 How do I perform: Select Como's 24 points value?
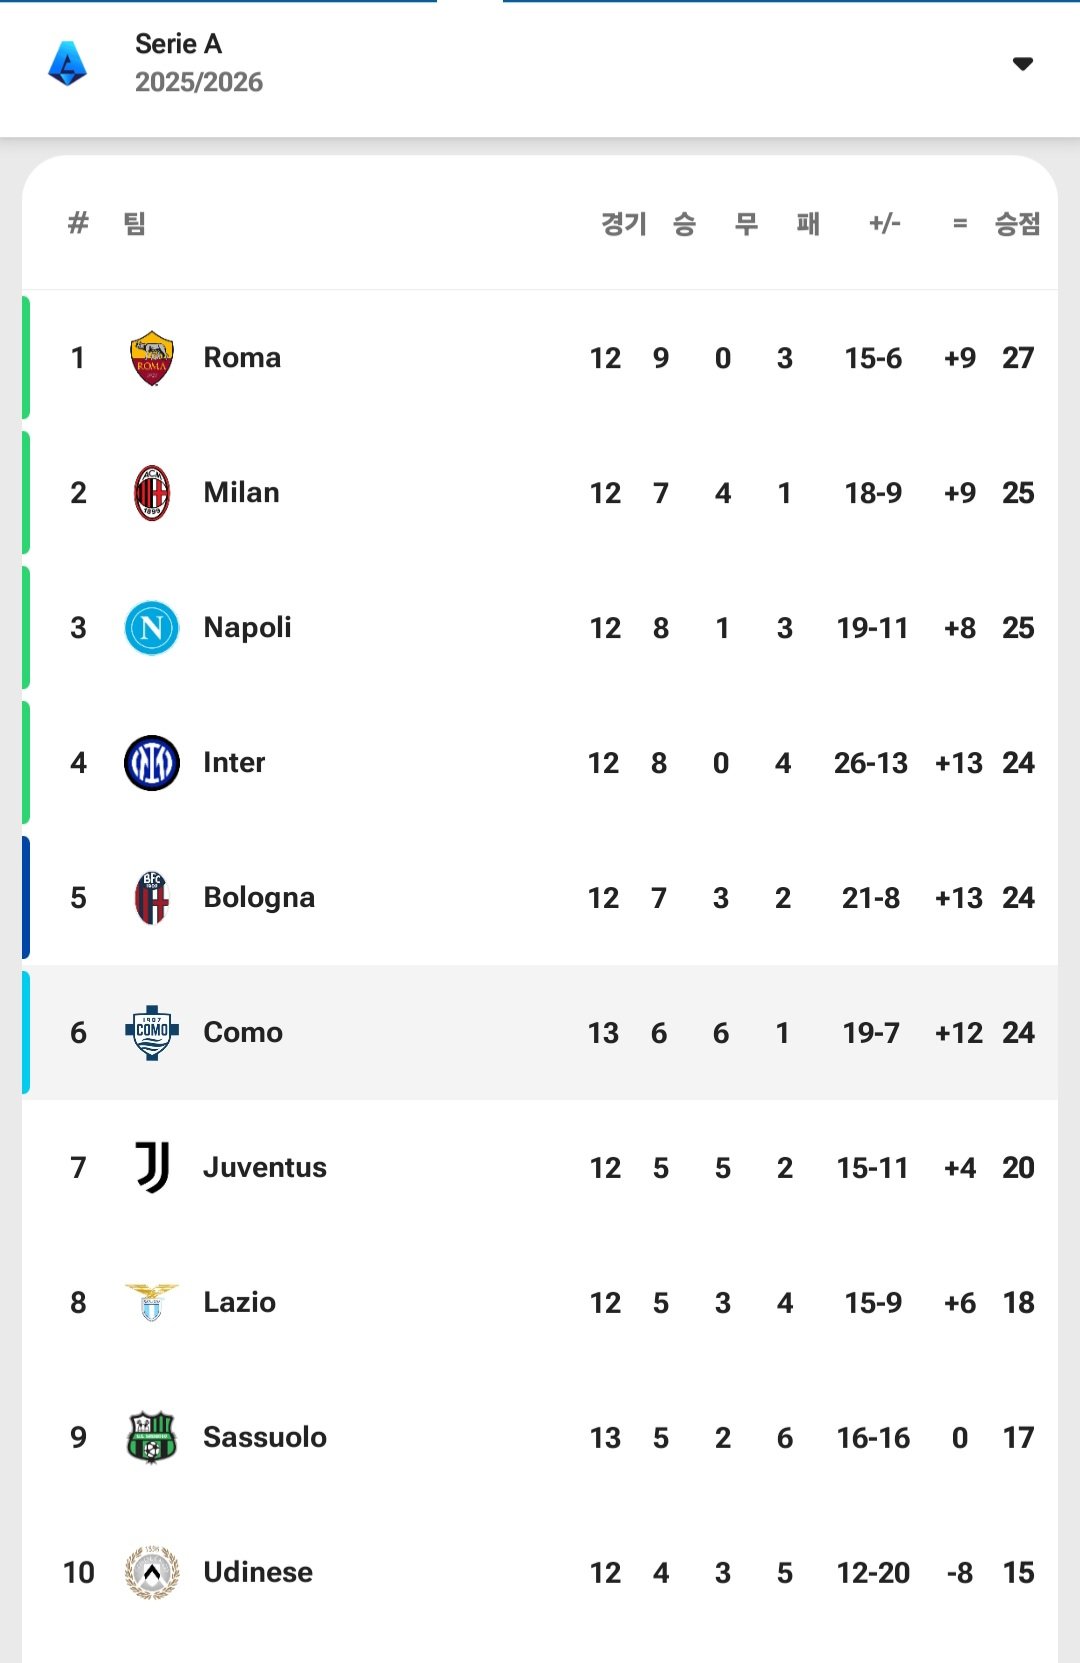(1018, 1033)
